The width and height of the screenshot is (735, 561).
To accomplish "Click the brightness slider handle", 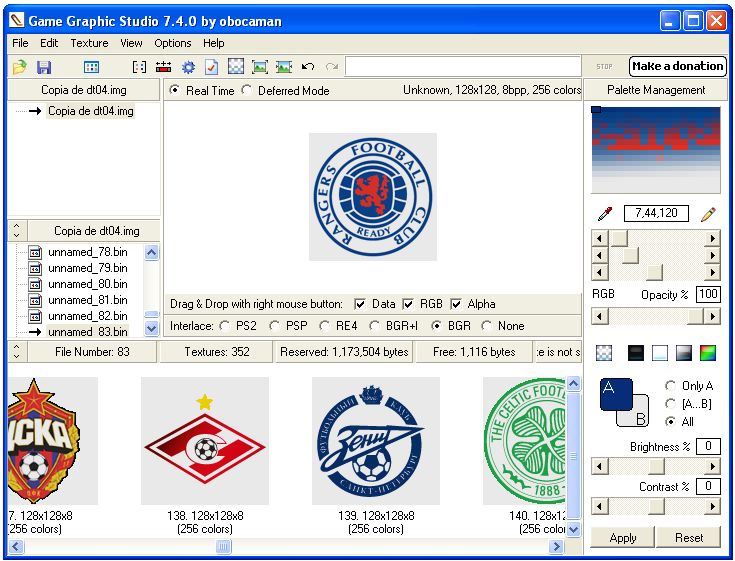I will [656, 466].
